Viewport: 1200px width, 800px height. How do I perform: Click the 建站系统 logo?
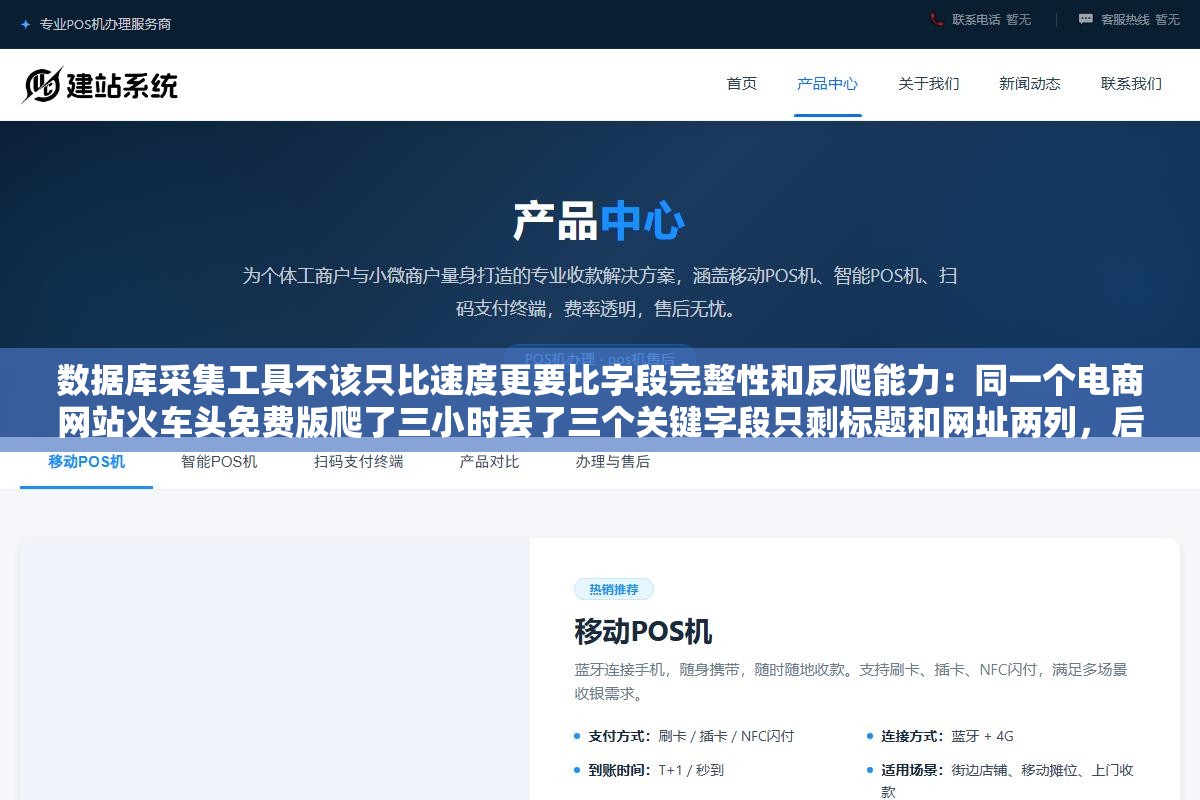pos(100,85)
